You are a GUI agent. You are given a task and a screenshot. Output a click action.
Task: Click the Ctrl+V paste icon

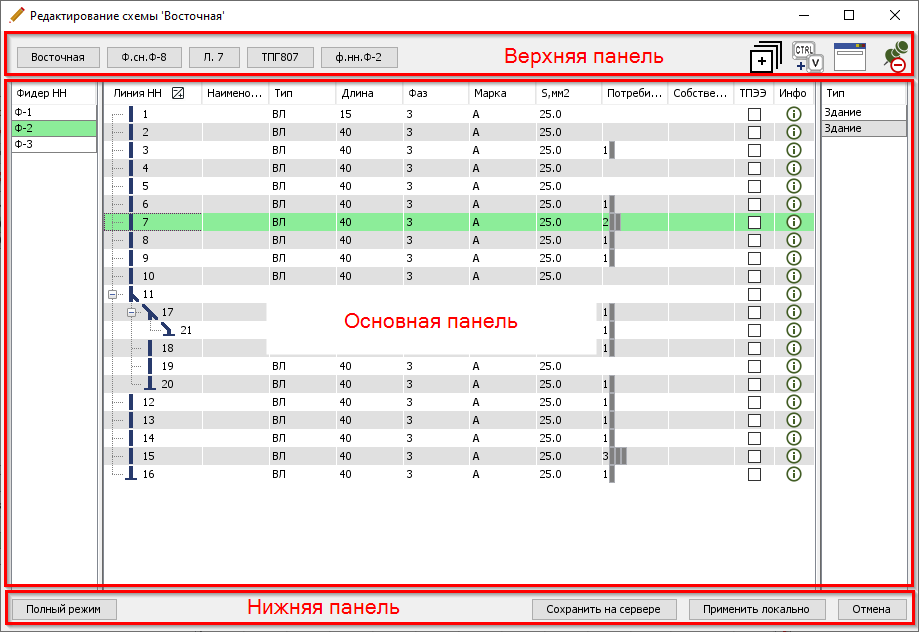pyautogui.click(x=808, y=57)
